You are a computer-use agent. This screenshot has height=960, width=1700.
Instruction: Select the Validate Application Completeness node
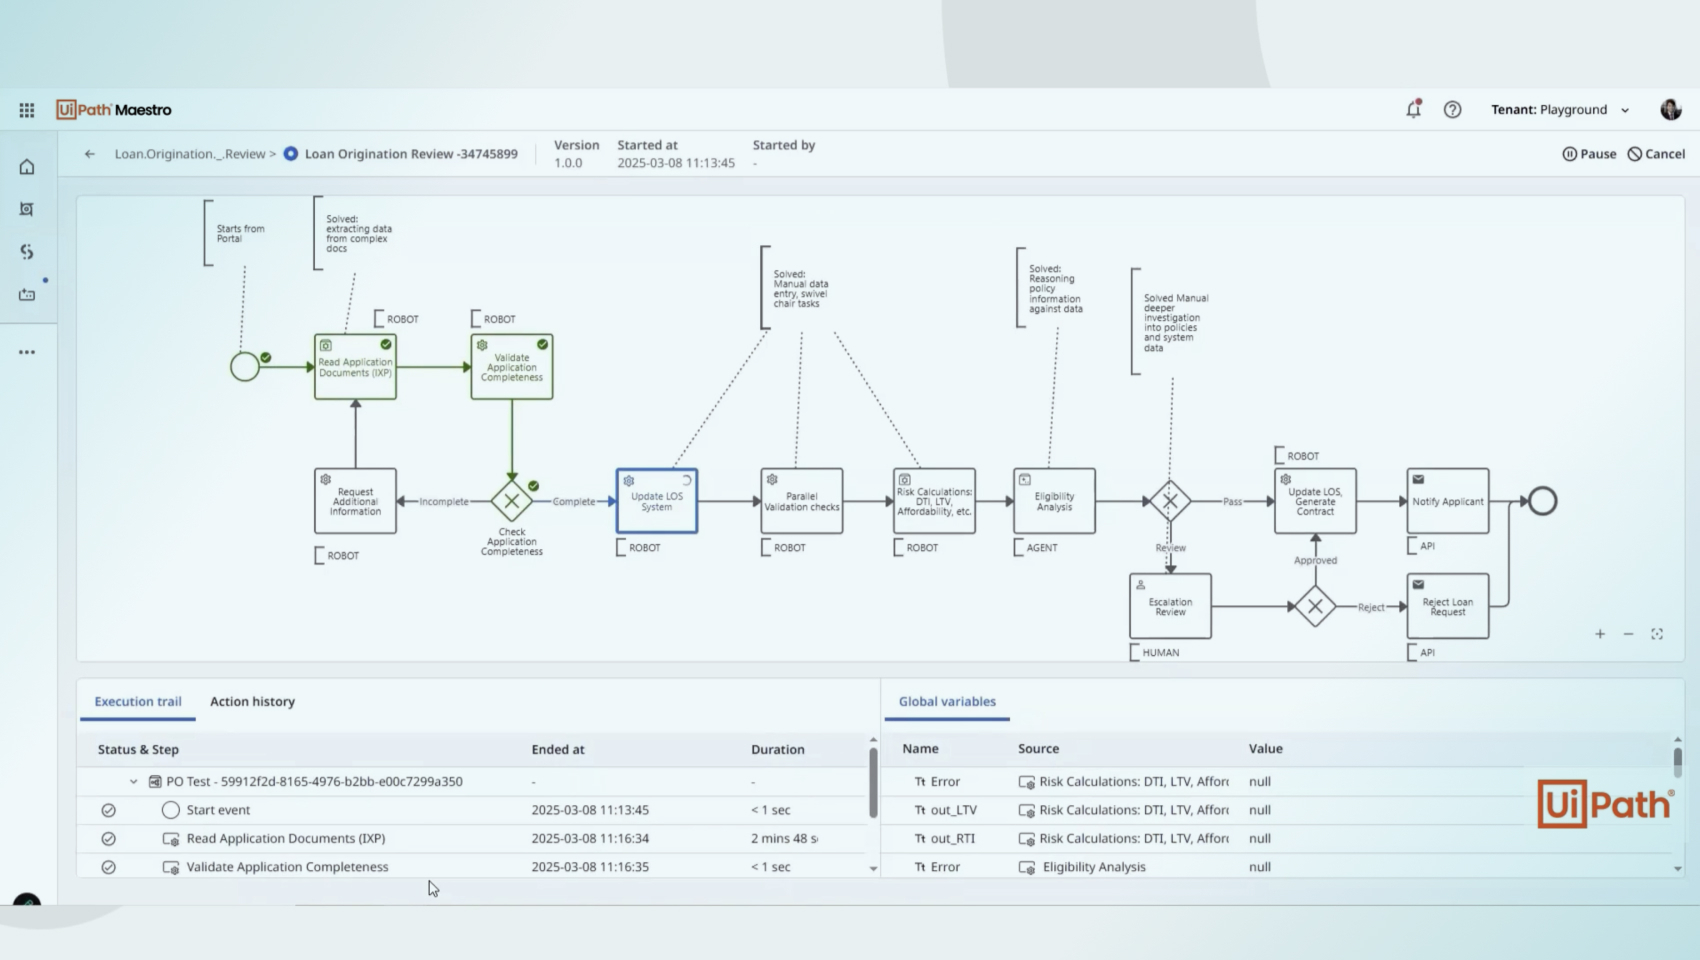pos(512,367)
